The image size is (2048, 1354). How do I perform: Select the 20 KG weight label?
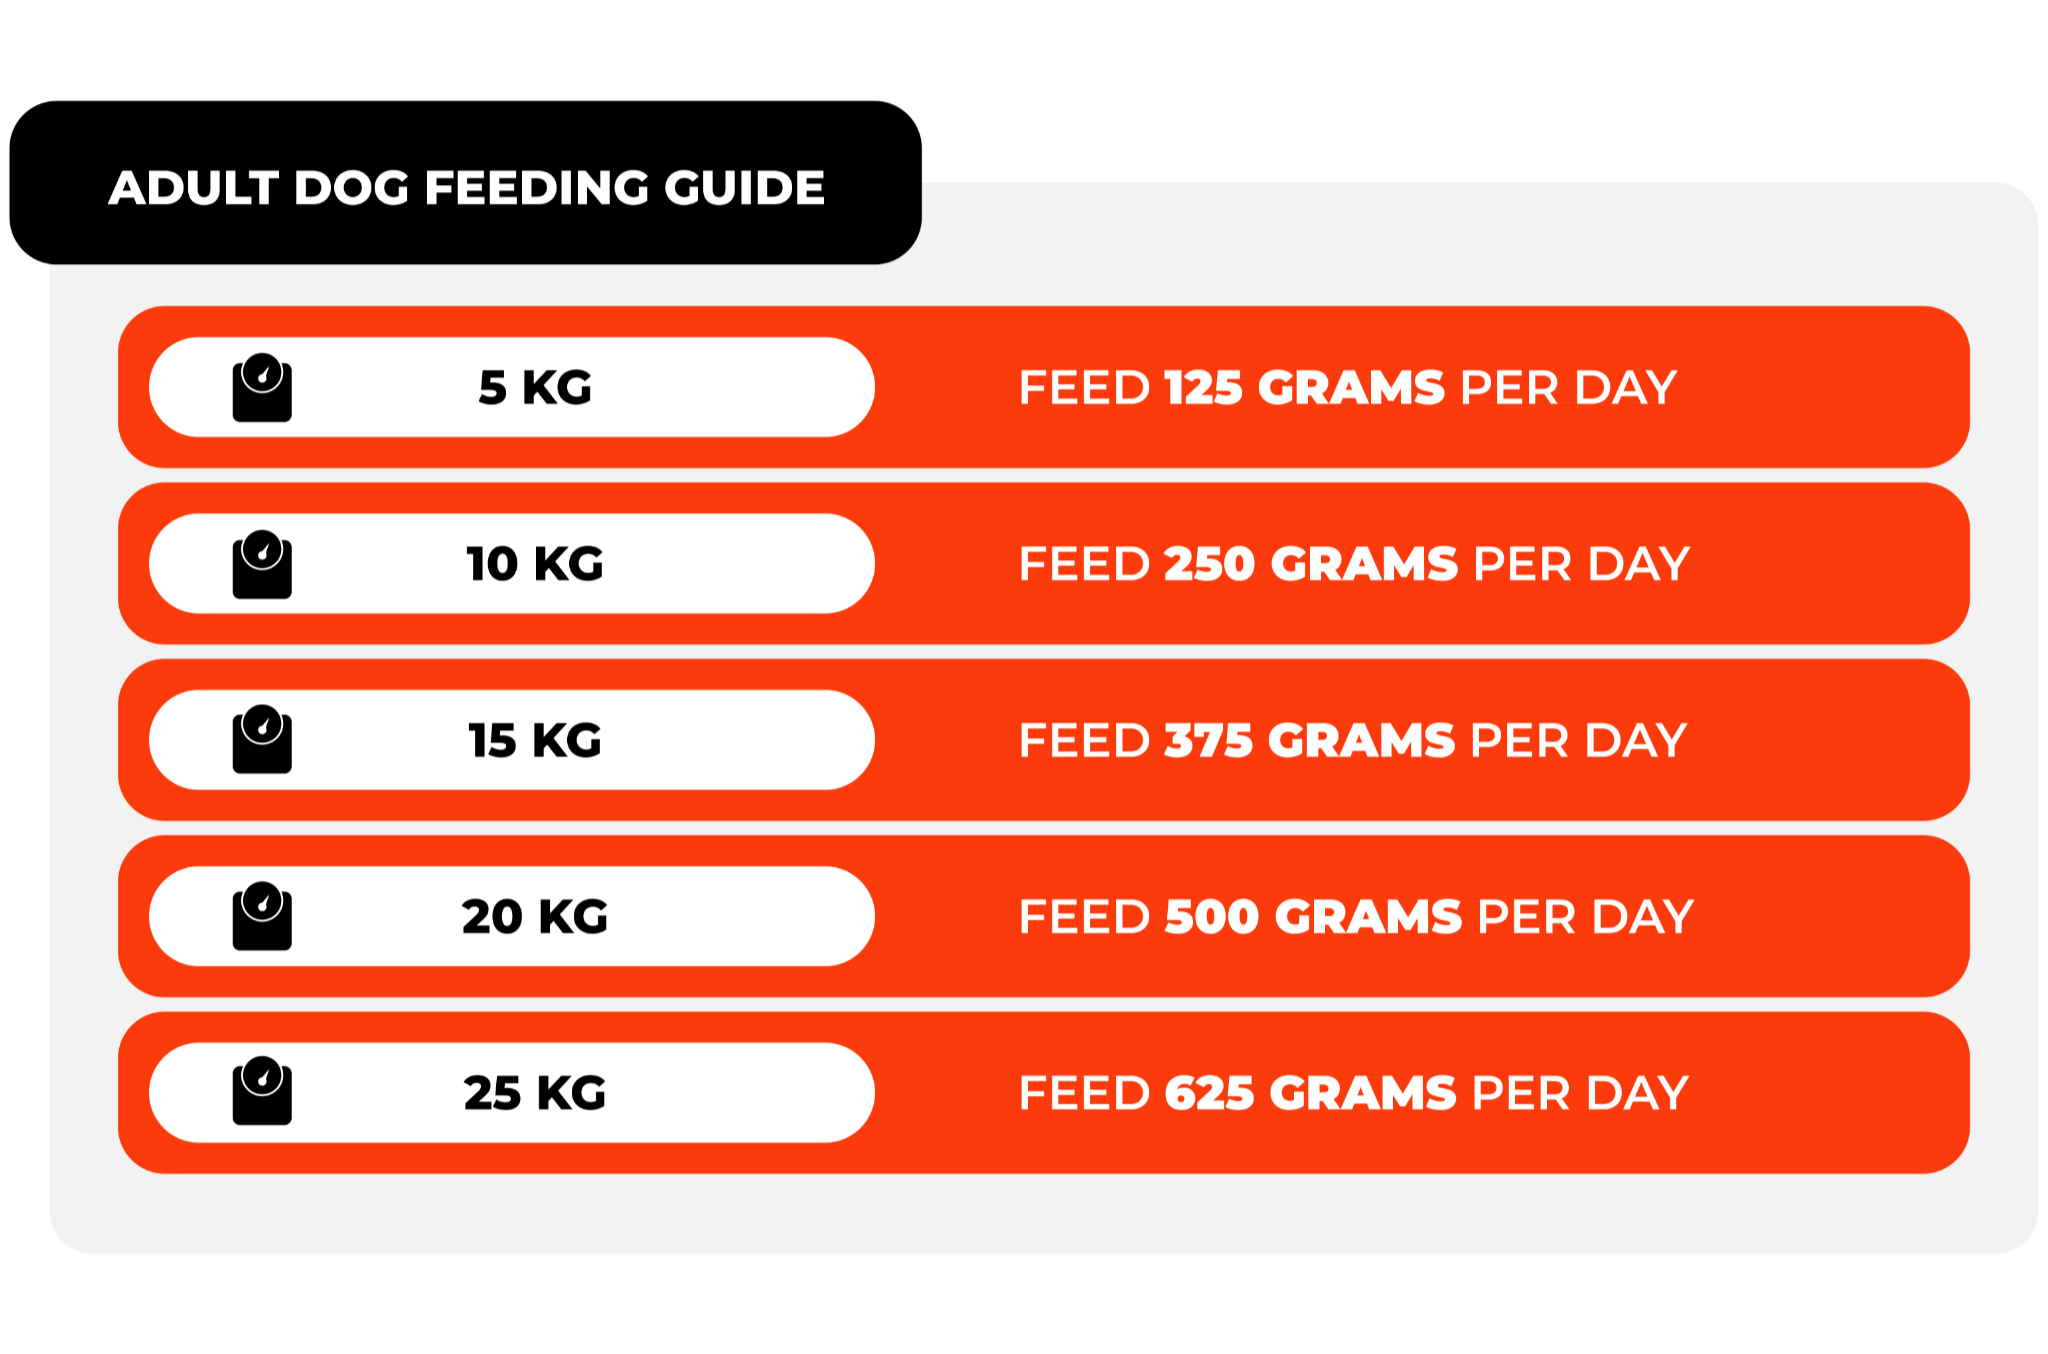(x=535, y=916)
